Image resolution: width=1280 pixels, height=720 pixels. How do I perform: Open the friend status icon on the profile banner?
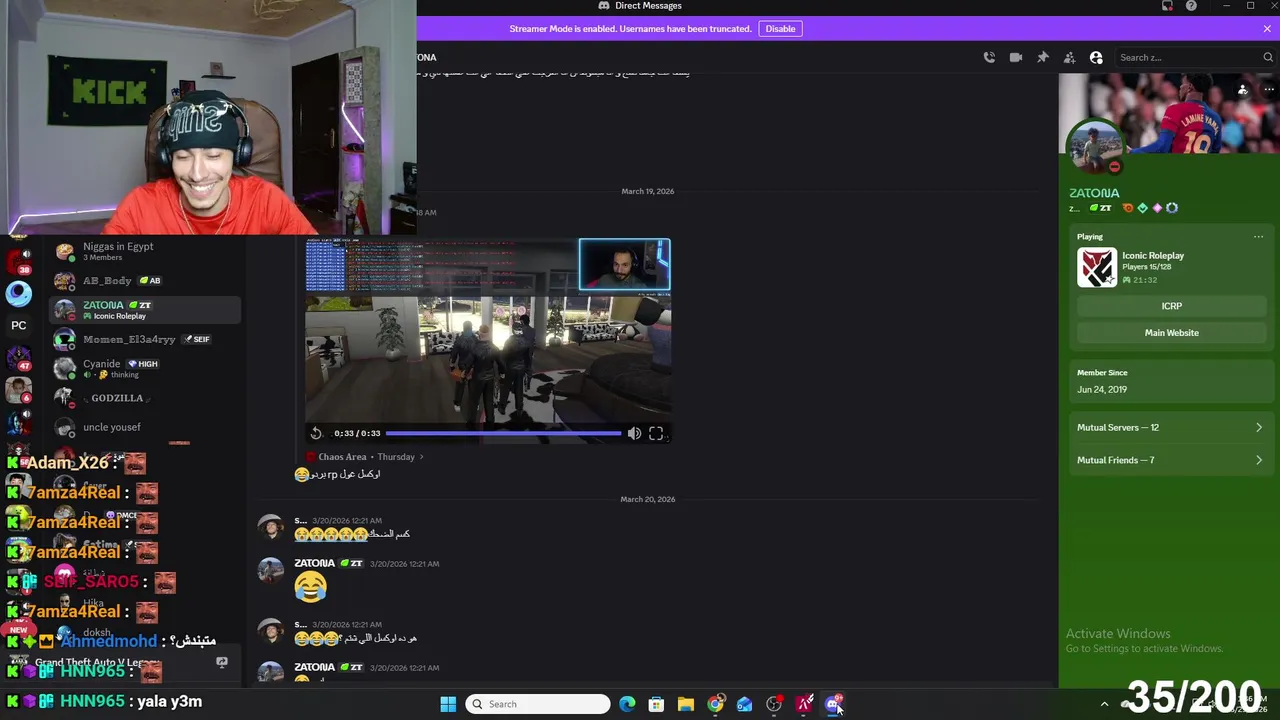click(1242, 89)
